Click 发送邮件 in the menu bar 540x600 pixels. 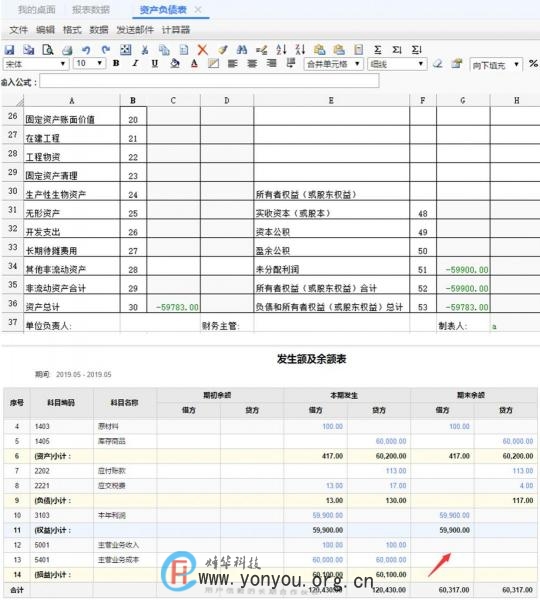(x=135, y=30)
